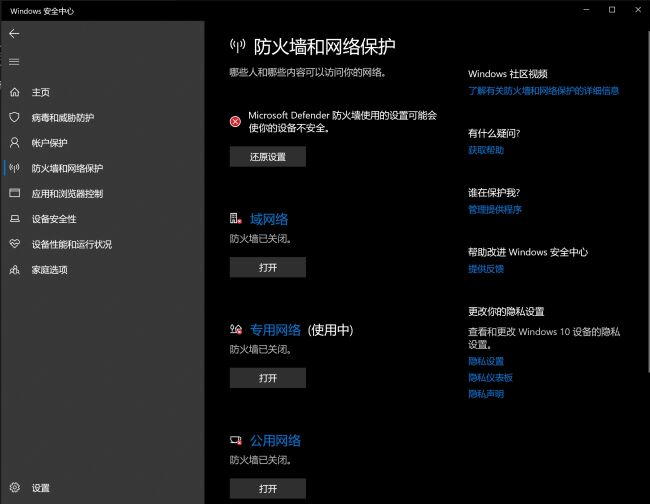This screenshot has height=504, width=650.
Task: Click the 防火墙和网络保护 page heading
Action: point(325,46)
